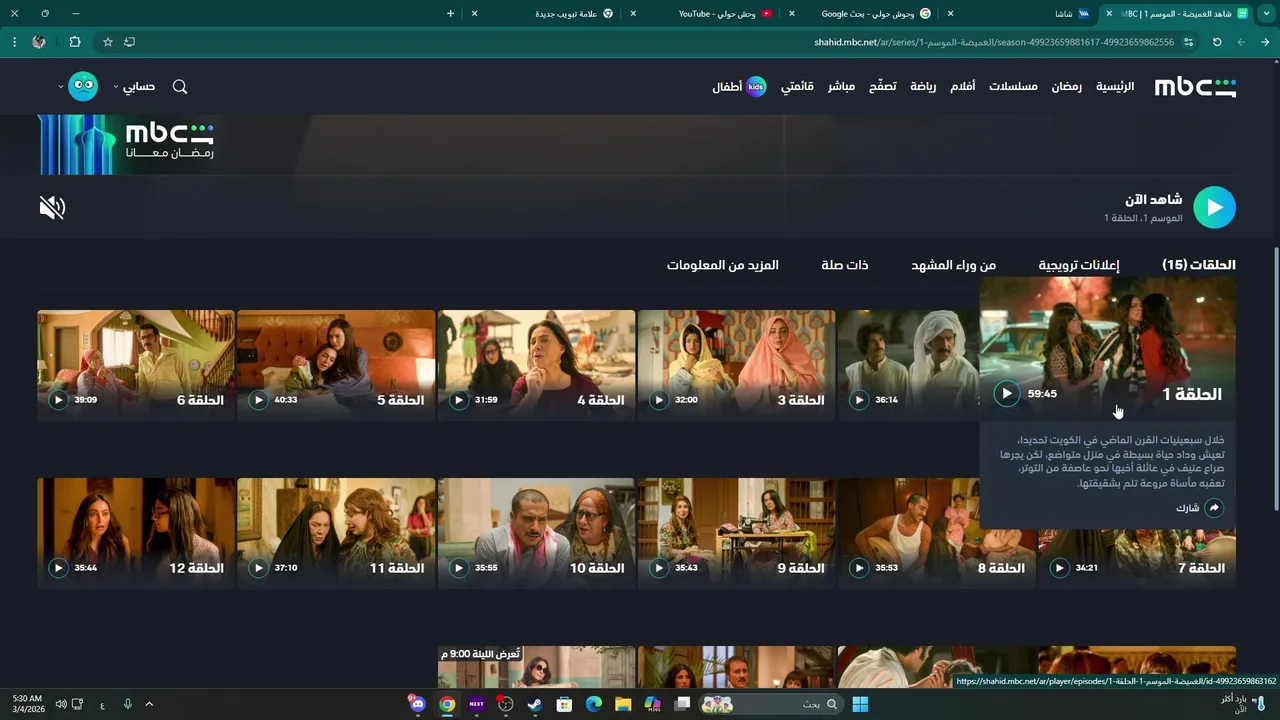
Task: Open a new browser tab with plus
Action: 451,13
